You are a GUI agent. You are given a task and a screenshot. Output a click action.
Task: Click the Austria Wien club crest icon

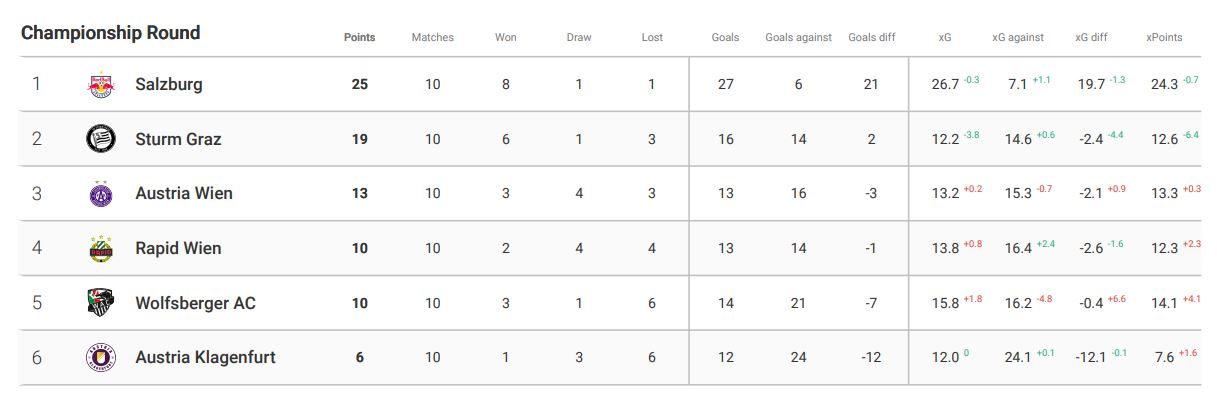101,194
